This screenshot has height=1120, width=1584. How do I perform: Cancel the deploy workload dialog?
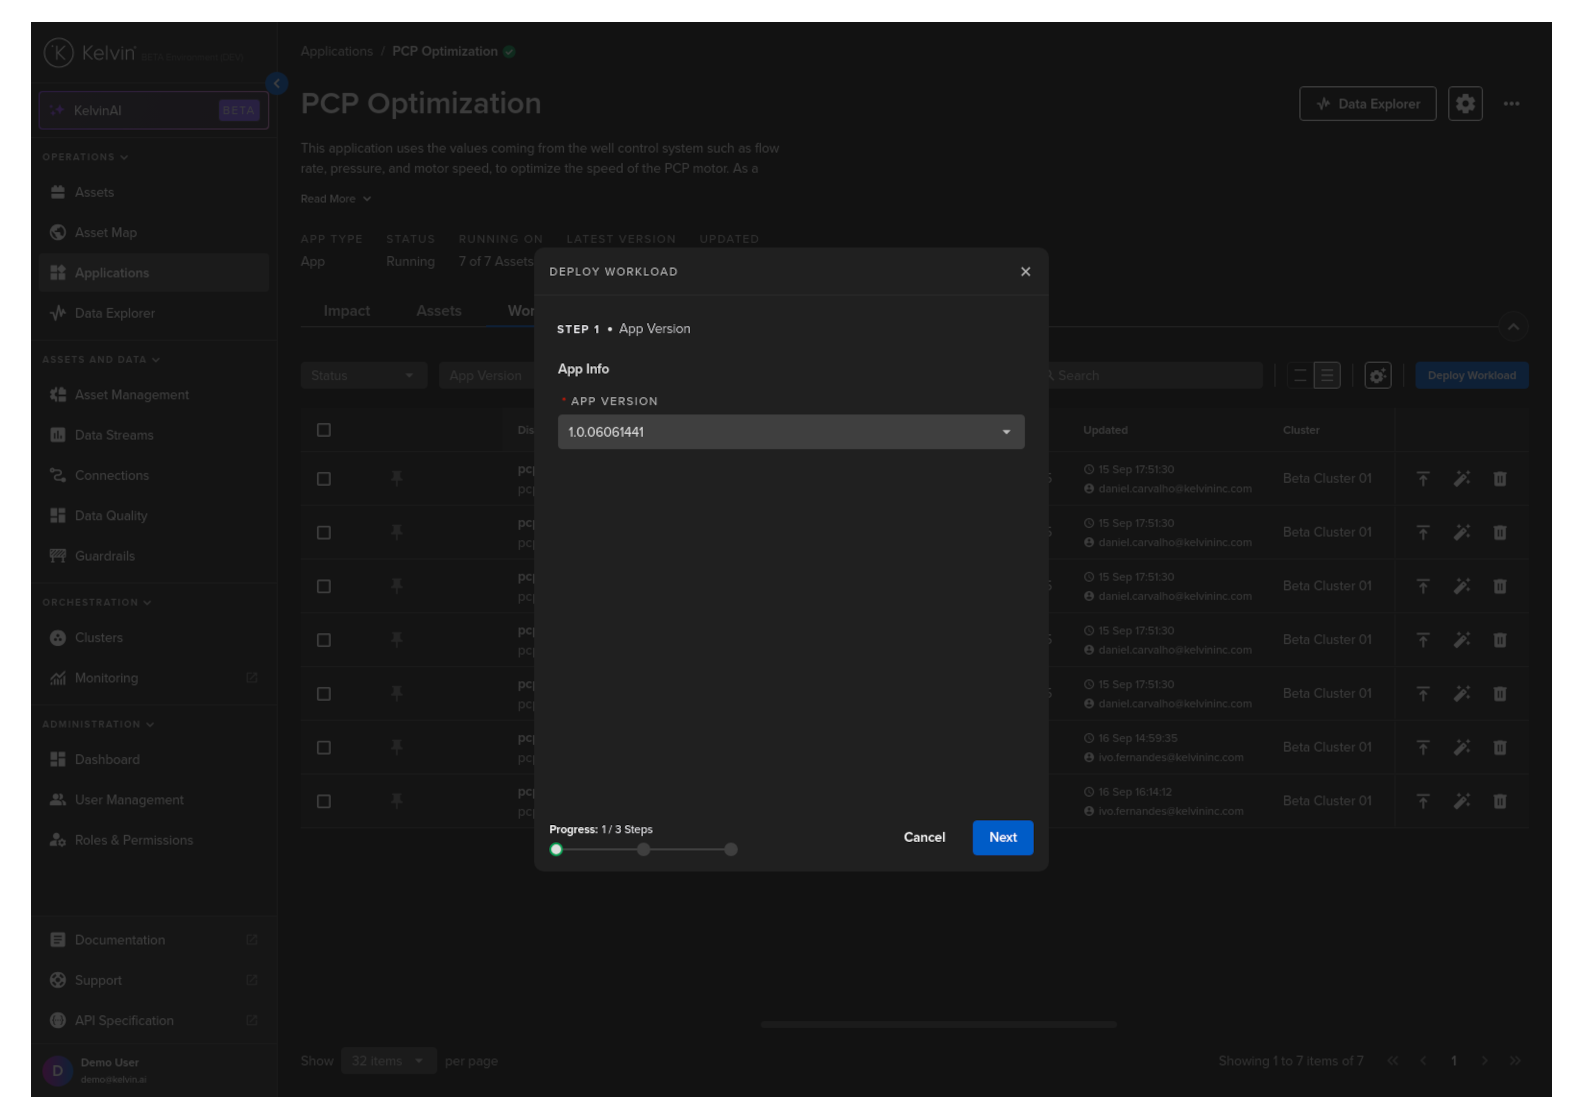pyautogui.click(x=923, y=838)
